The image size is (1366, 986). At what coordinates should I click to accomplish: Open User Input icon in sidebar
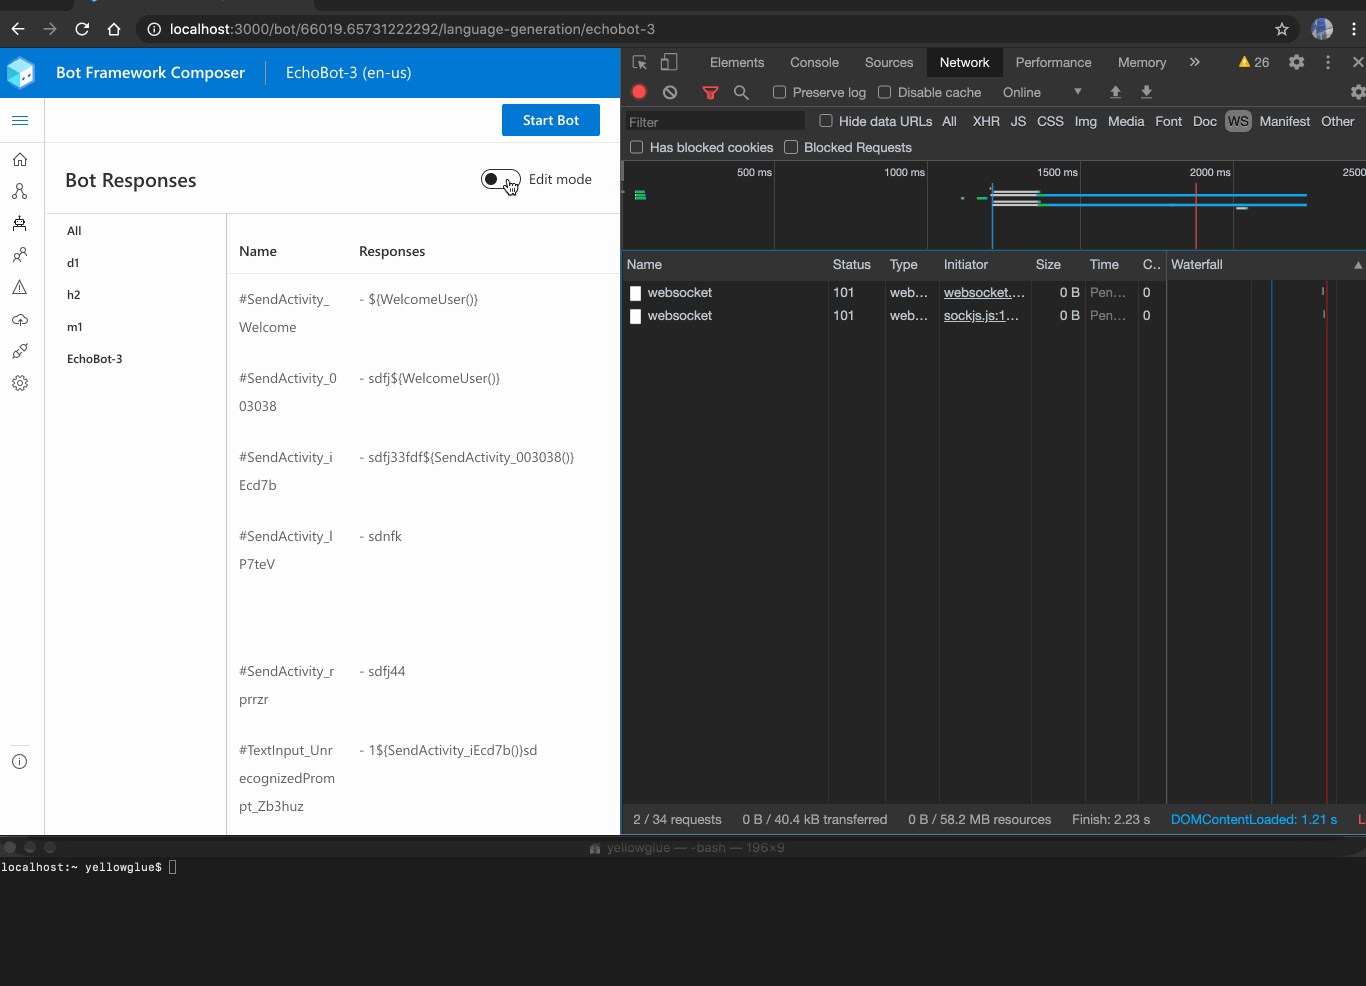coord(20,255)
